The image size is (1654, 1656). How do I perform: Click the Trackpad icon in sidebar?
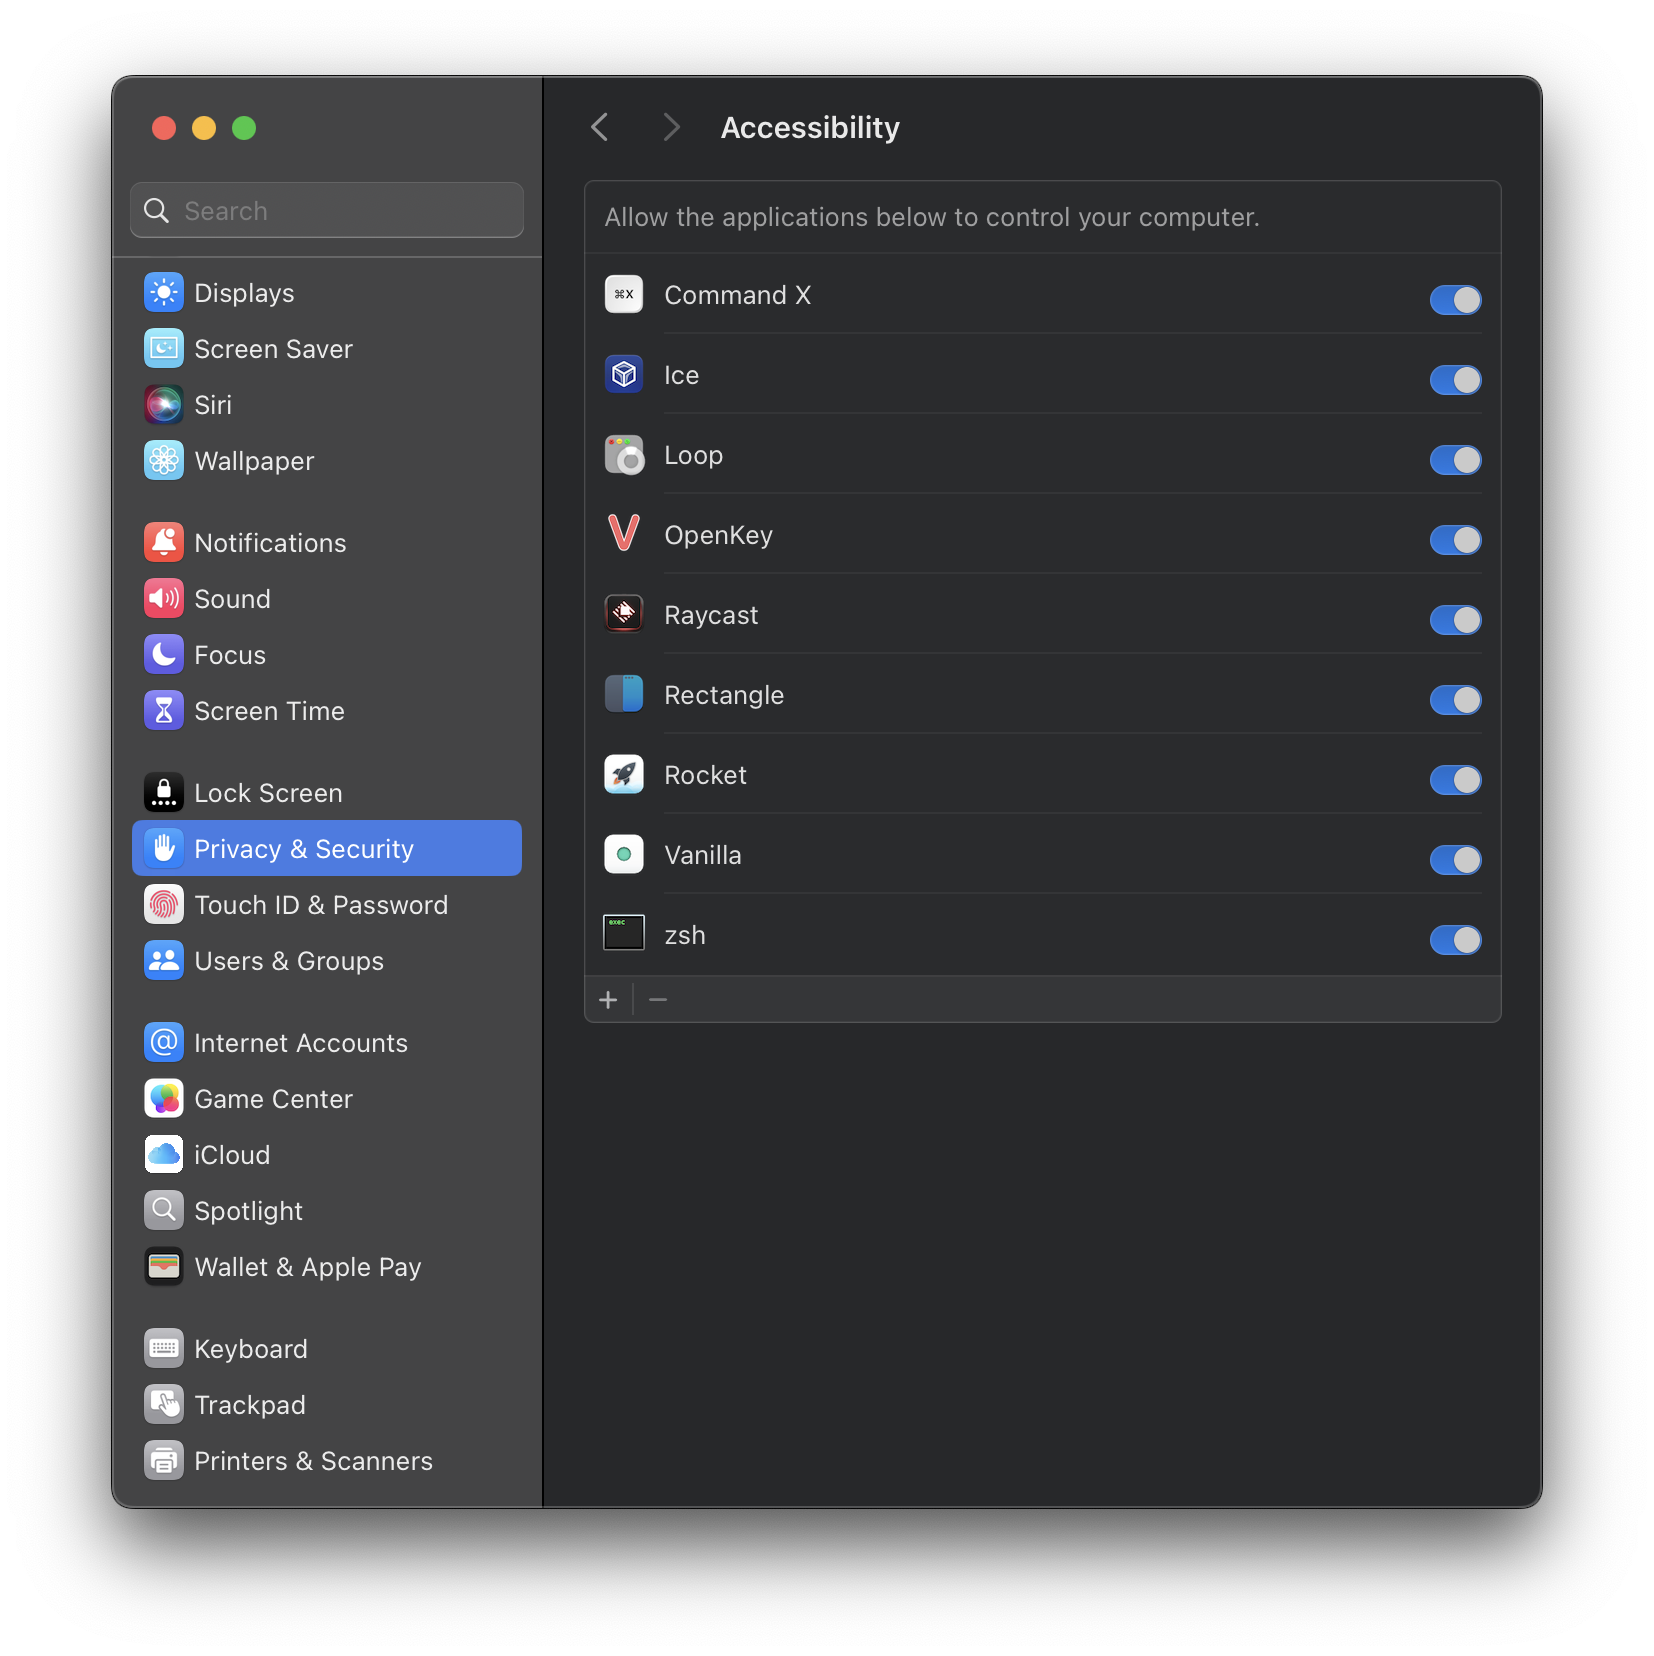pyautogui.click(x=164, y=1405)
